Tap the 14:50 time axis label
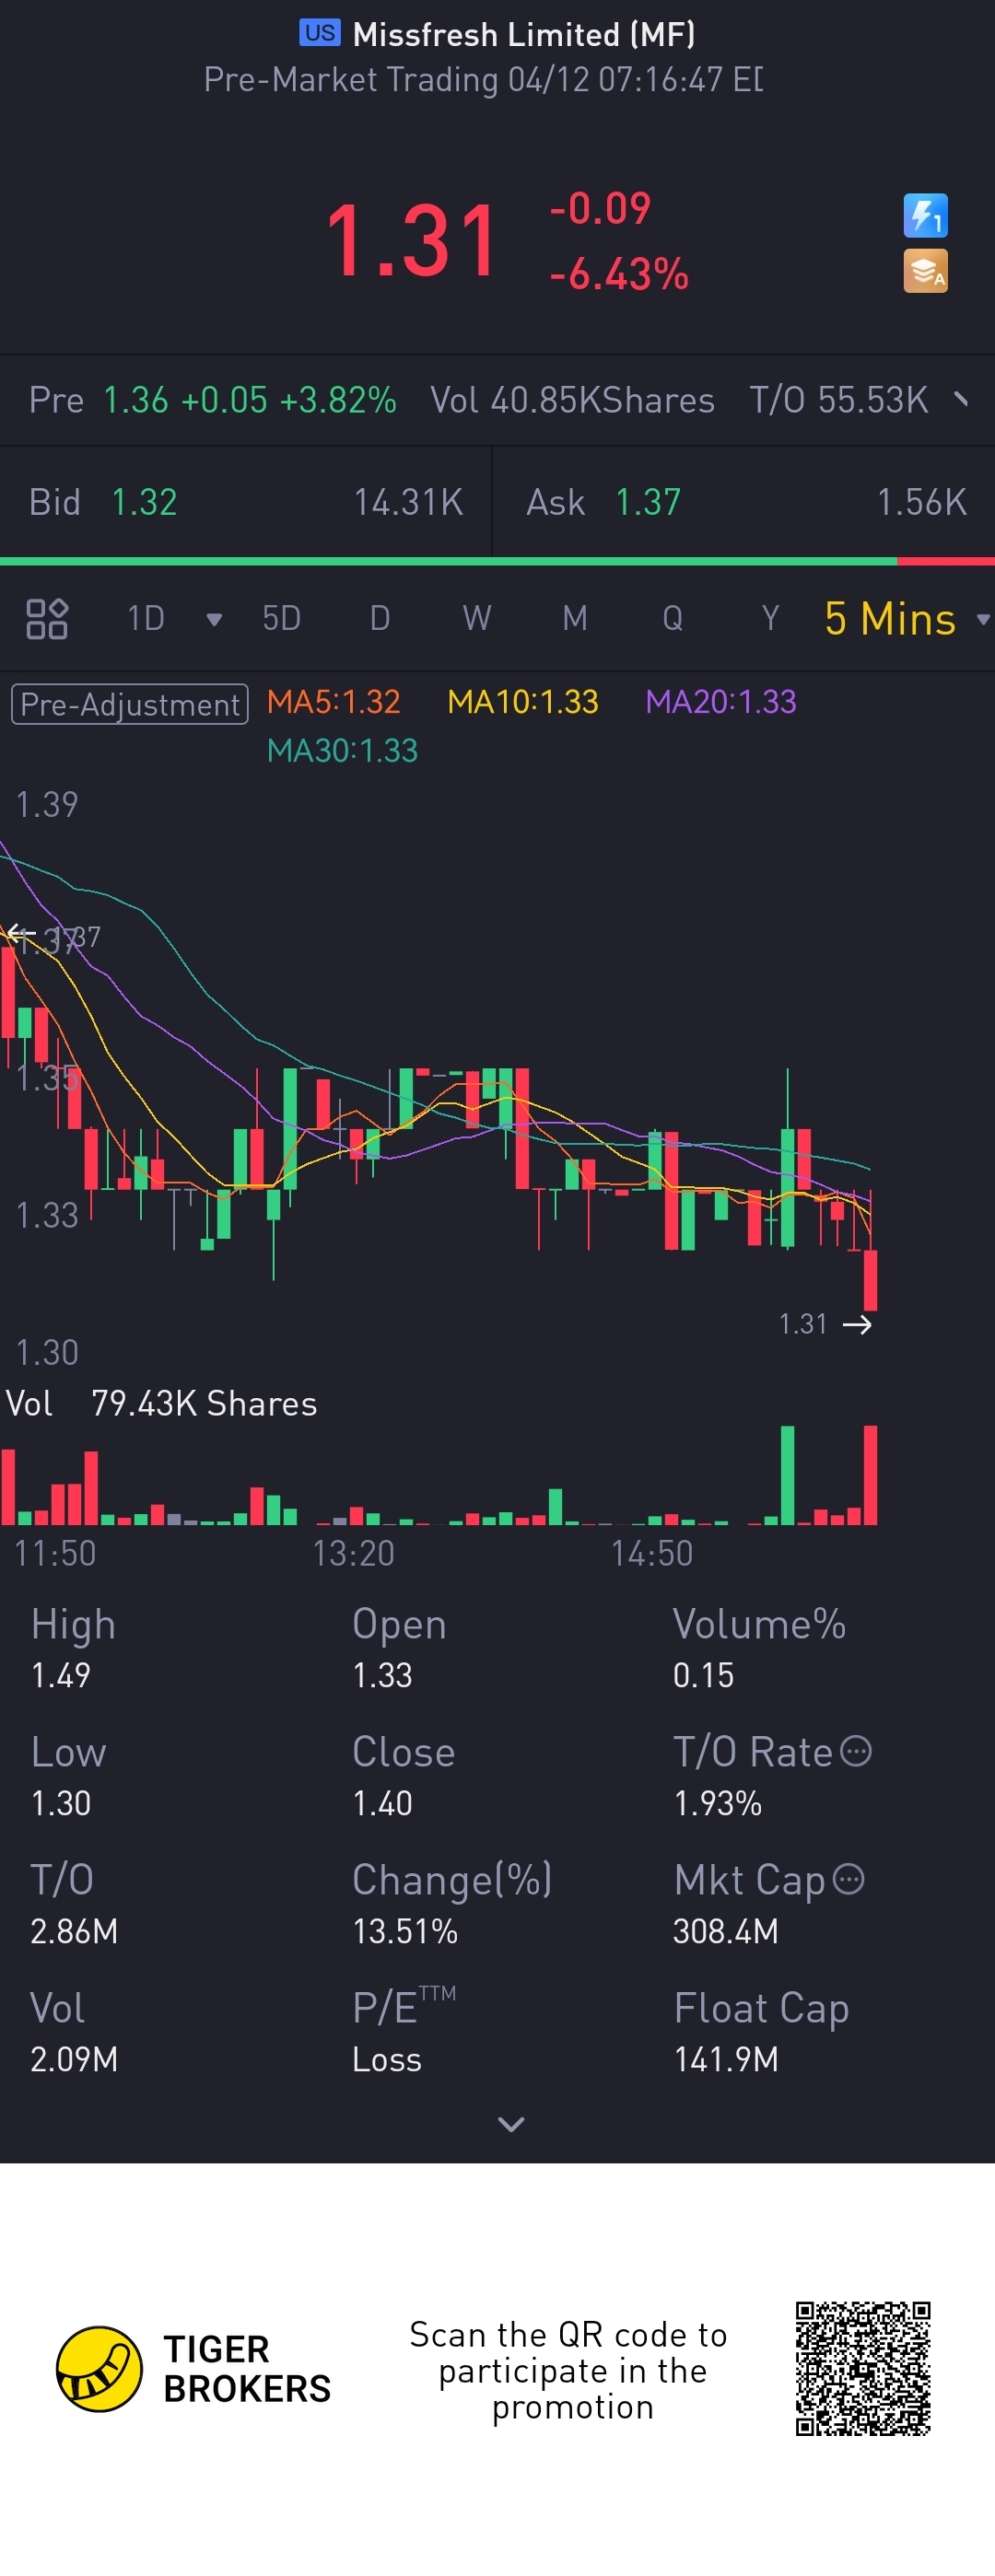The height and width of the screenshot is (2576, 995). point(652,1553)
